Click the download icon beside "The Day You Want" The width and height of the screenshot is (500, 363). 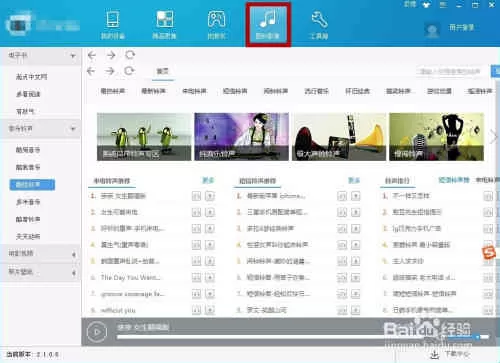tap(210, 277)
